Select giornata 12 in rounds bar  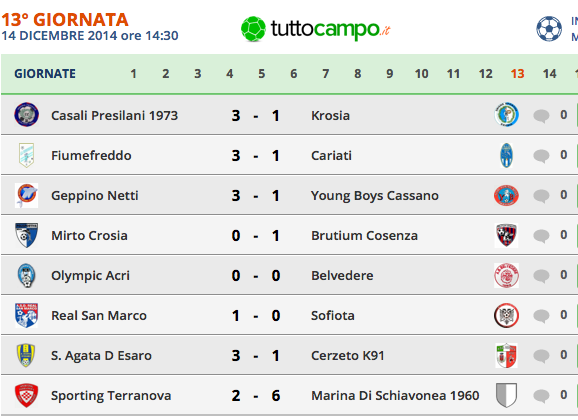[x=485, y=74]
